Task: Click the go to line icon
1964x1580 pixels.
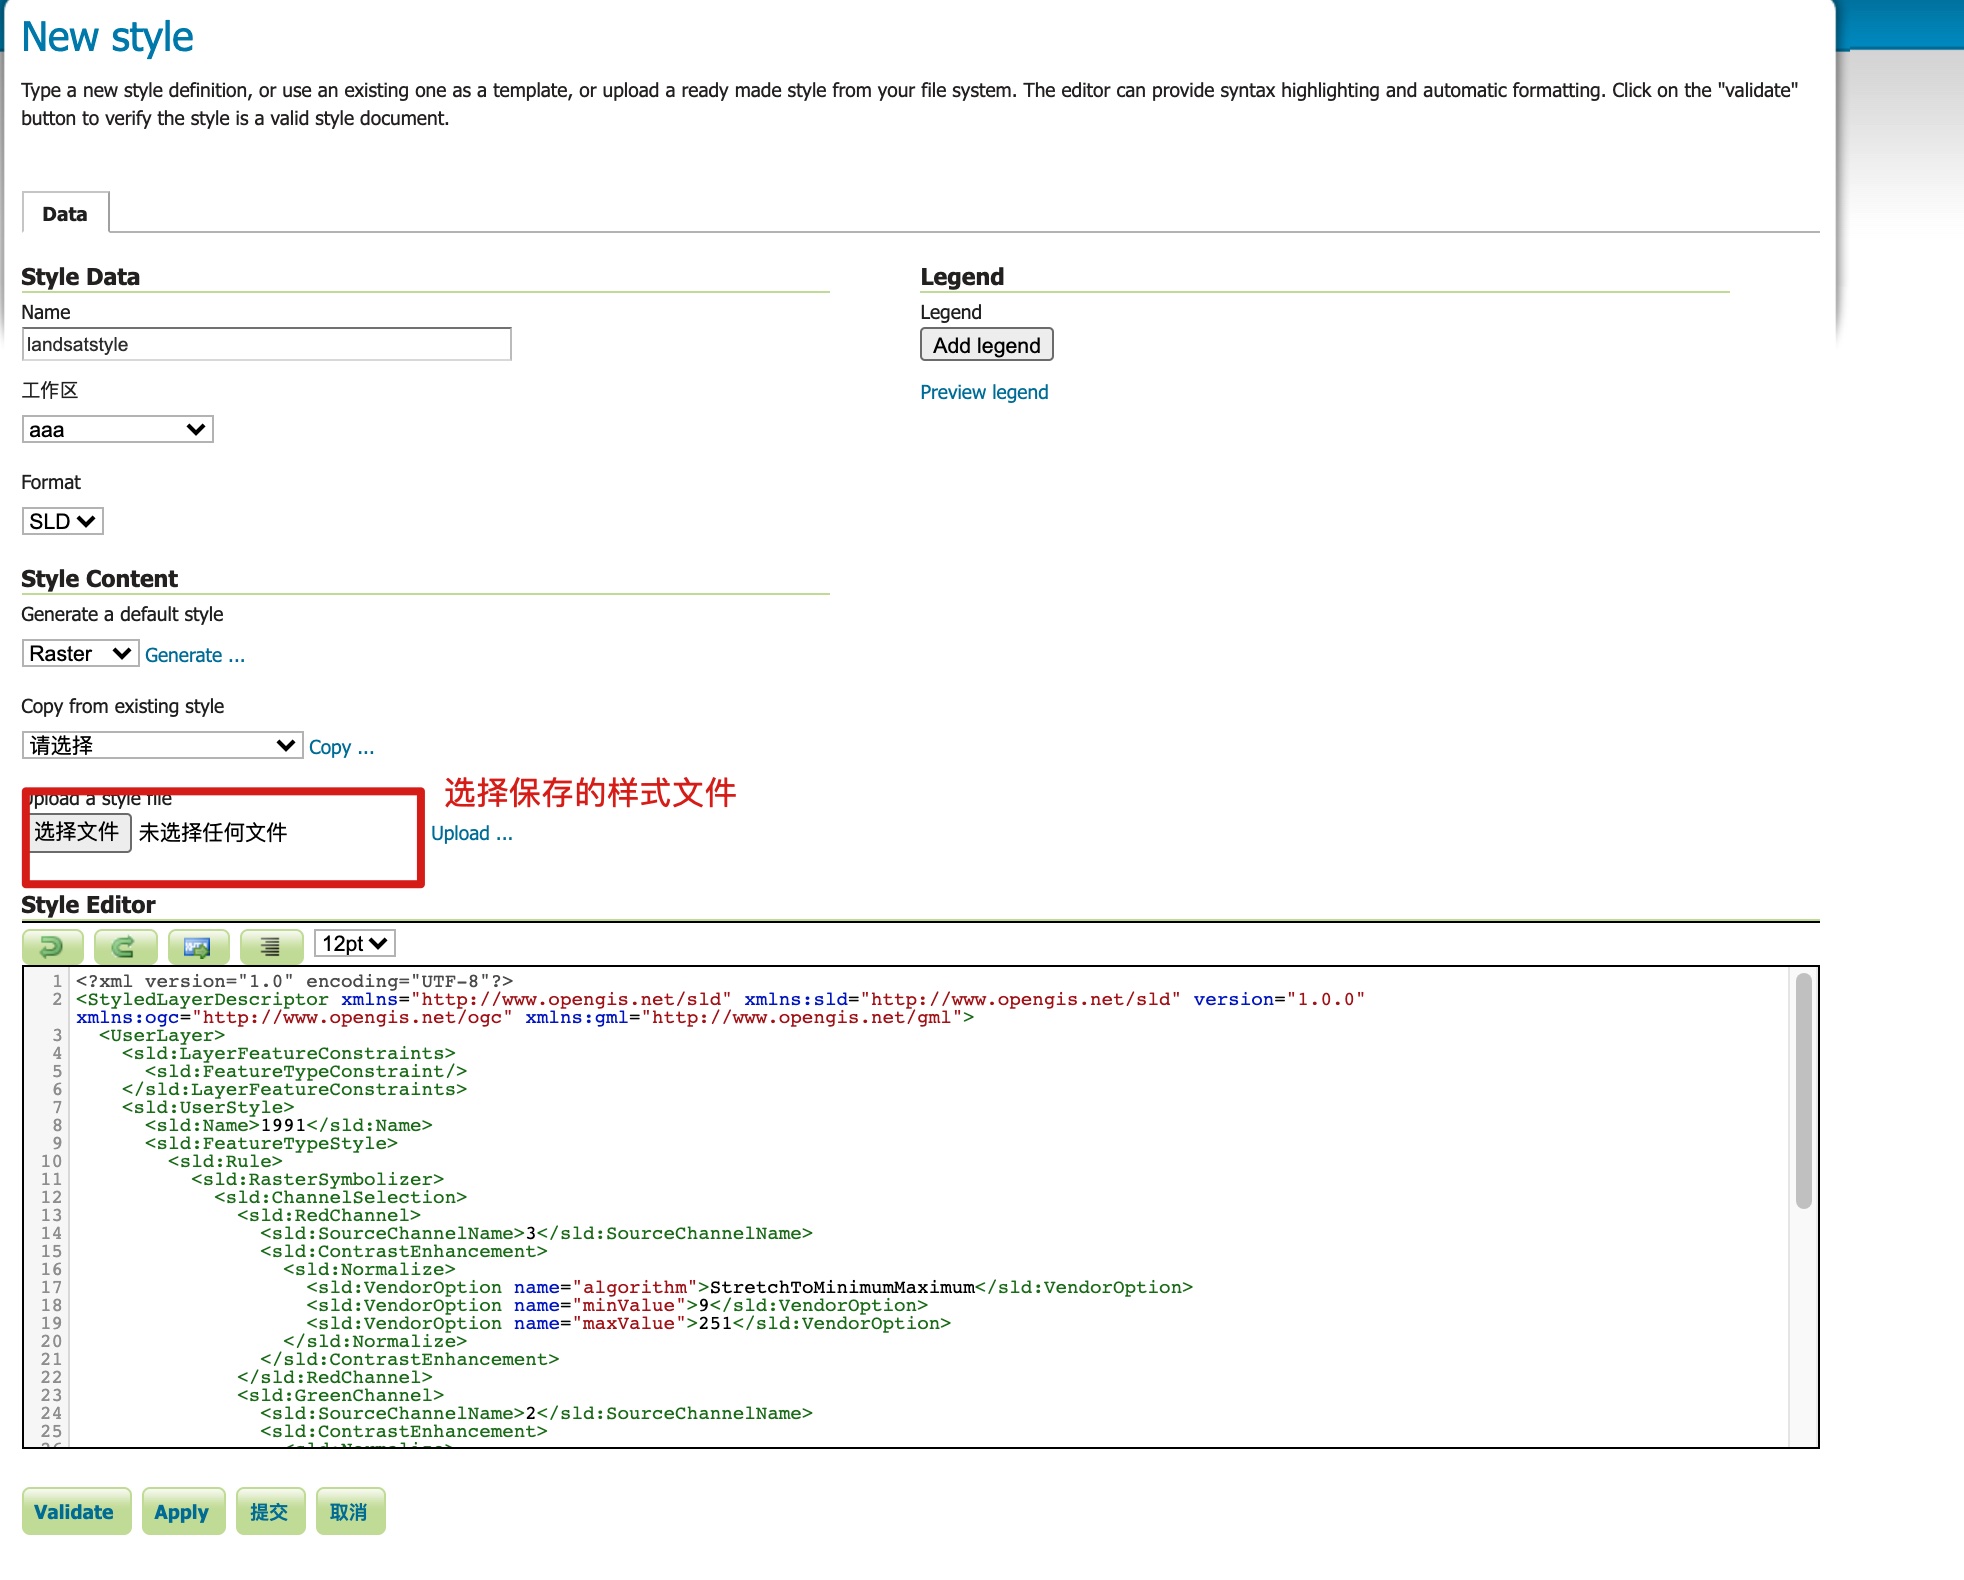Action: point(198,945)
